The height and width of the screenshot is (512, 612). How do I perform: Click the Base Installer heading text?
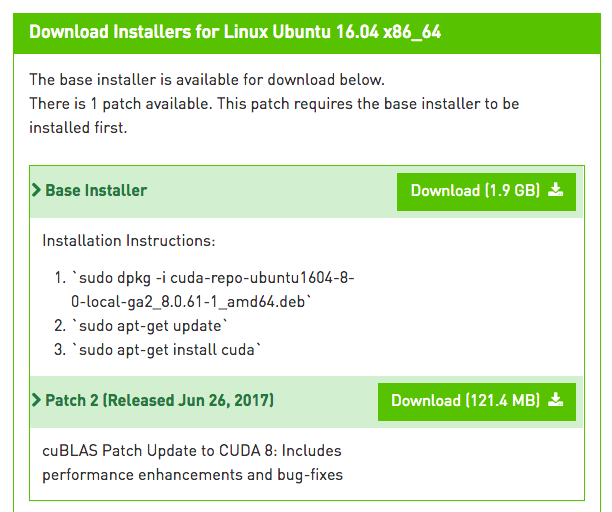pyautogui.click(x=96, y=190)
